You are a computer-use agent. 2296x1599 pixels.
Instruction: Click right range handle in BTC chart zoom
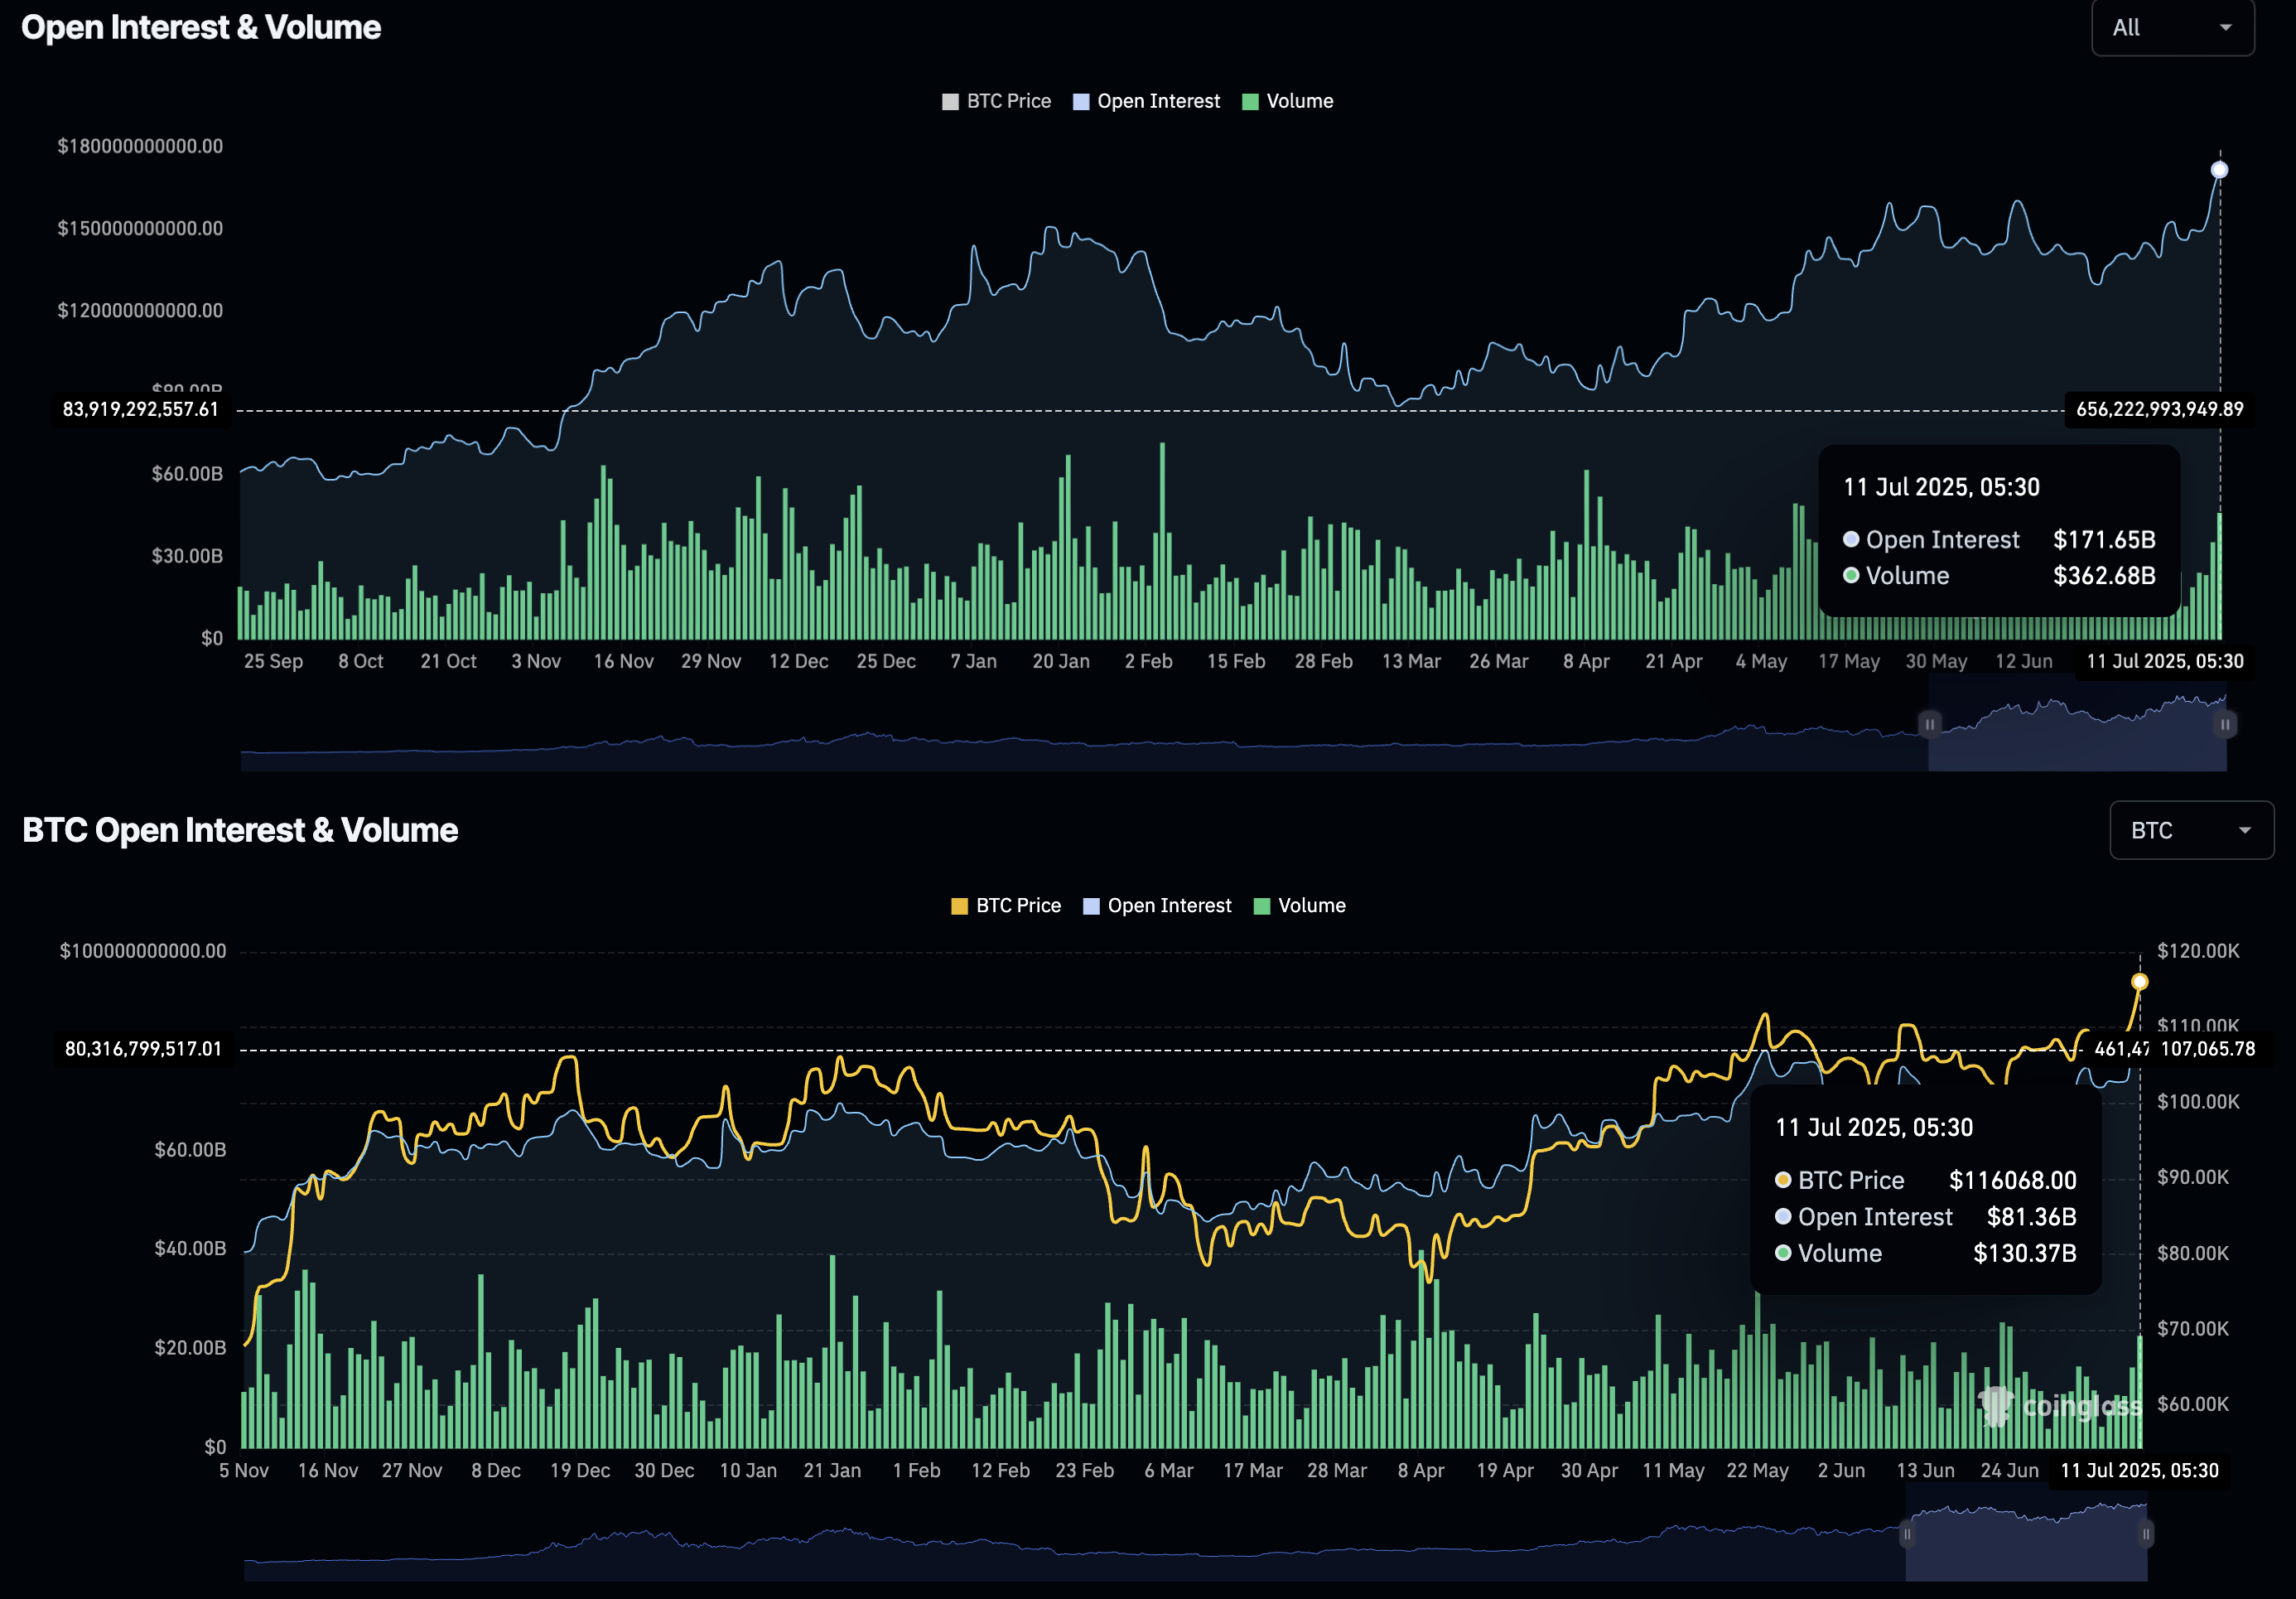pos(2146,1534)
